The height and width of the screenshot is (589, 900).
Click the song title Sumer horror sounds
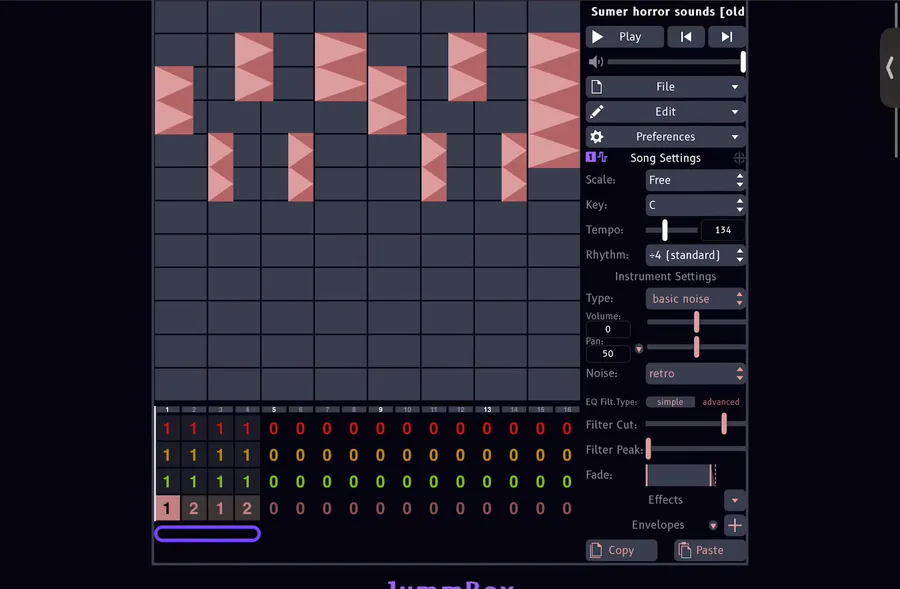[667, 11]
